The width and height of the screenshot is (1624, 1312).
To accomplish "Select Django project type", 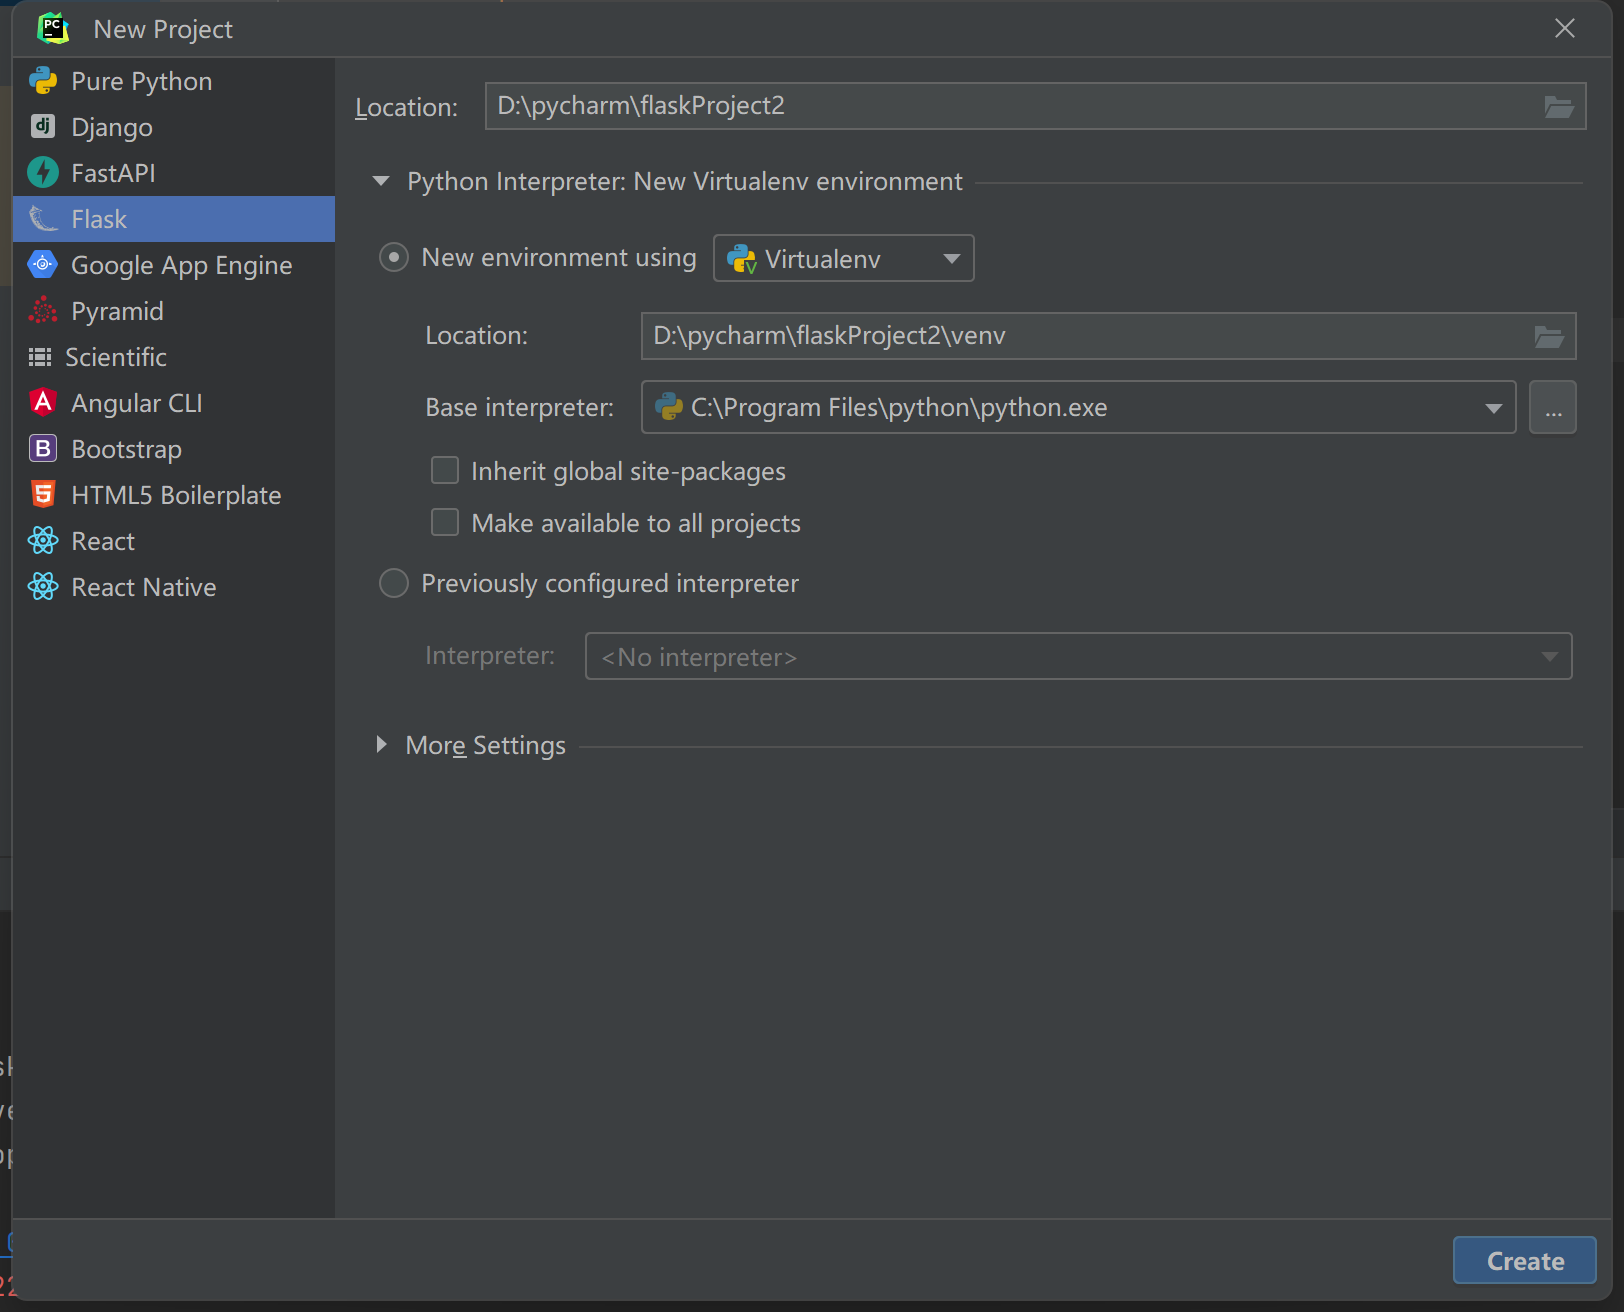I will [x=174, y=127].
